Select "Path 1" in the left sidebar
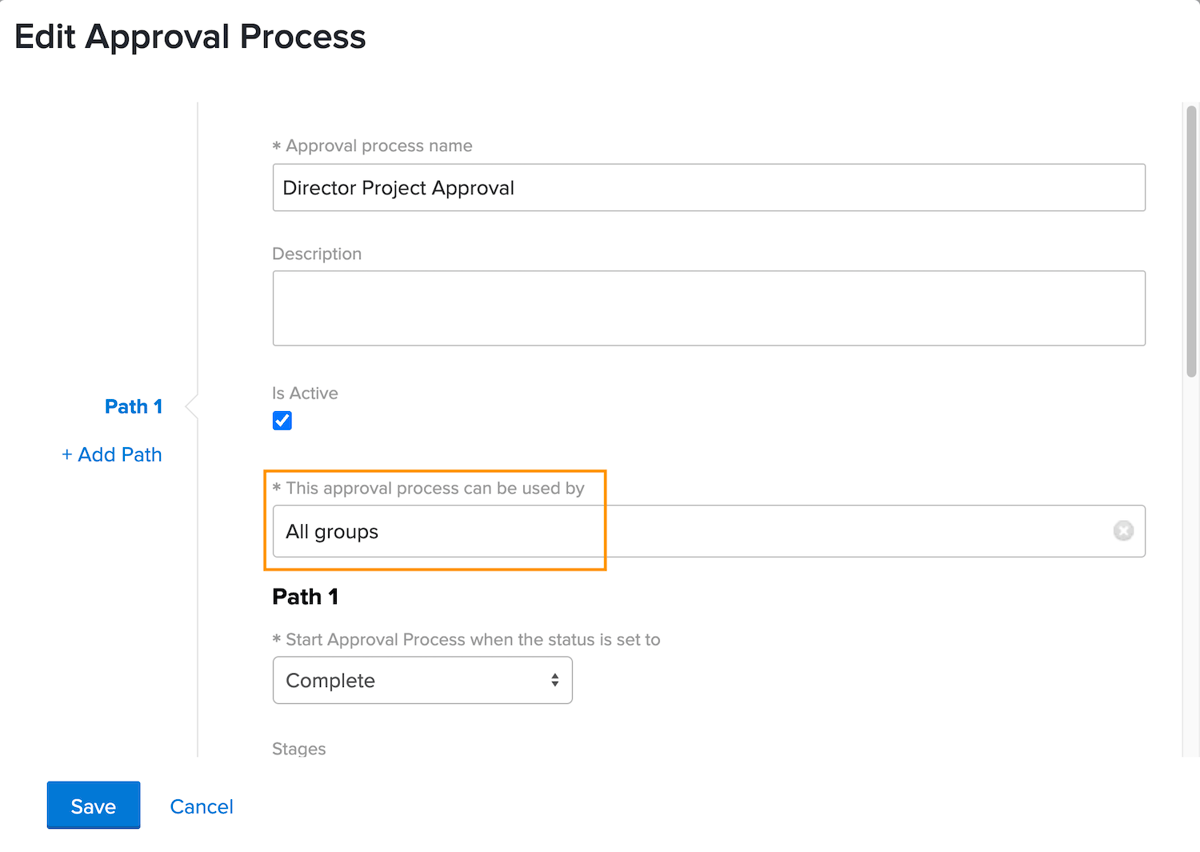Viewport: 1200px width, 852px height. point(133,406)
